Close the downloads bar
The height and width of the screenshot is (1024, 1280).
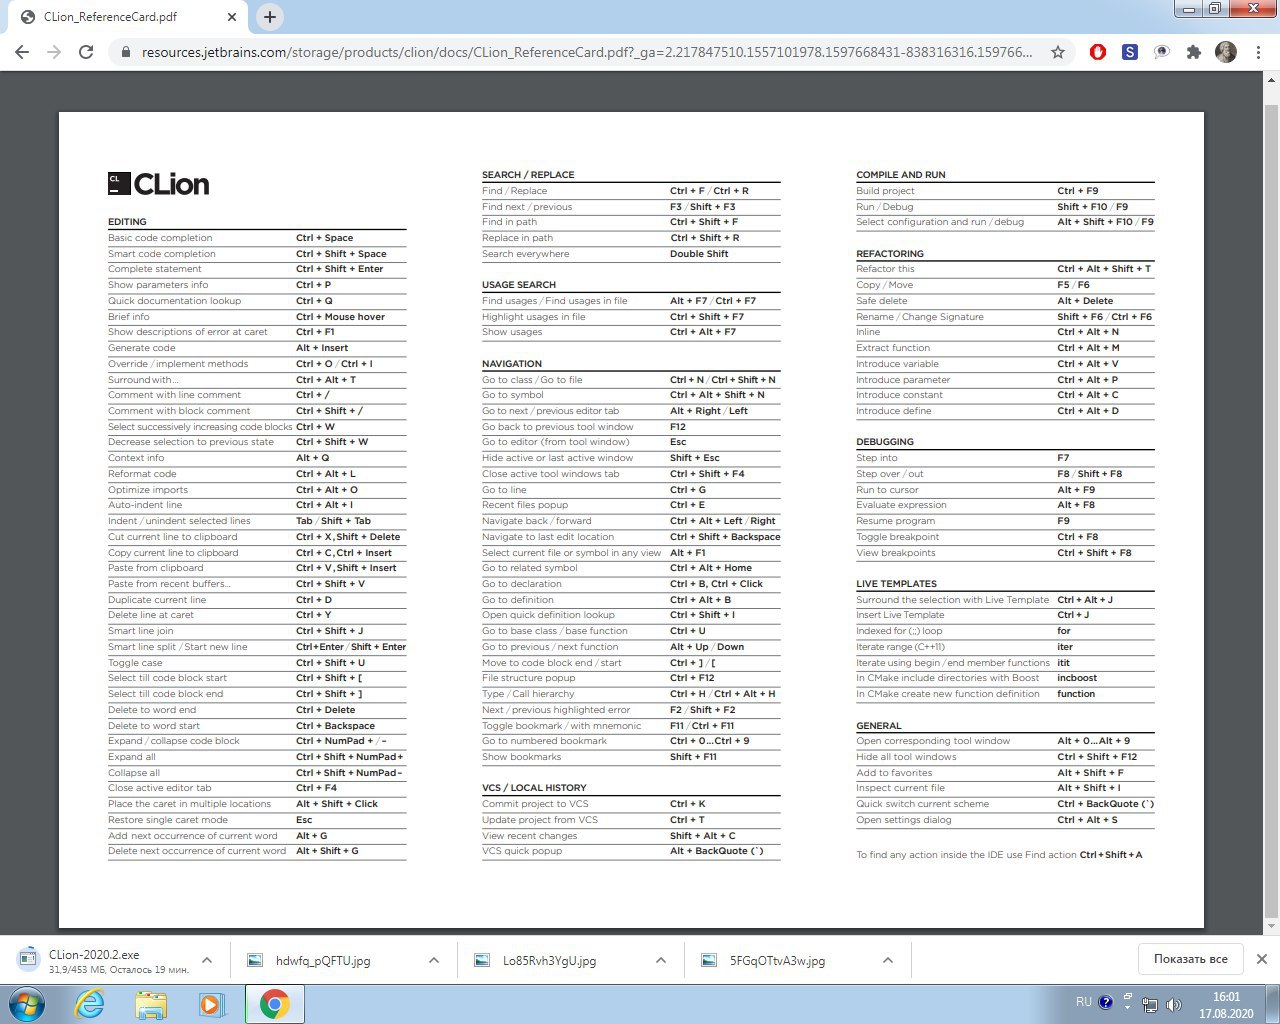1262,959
